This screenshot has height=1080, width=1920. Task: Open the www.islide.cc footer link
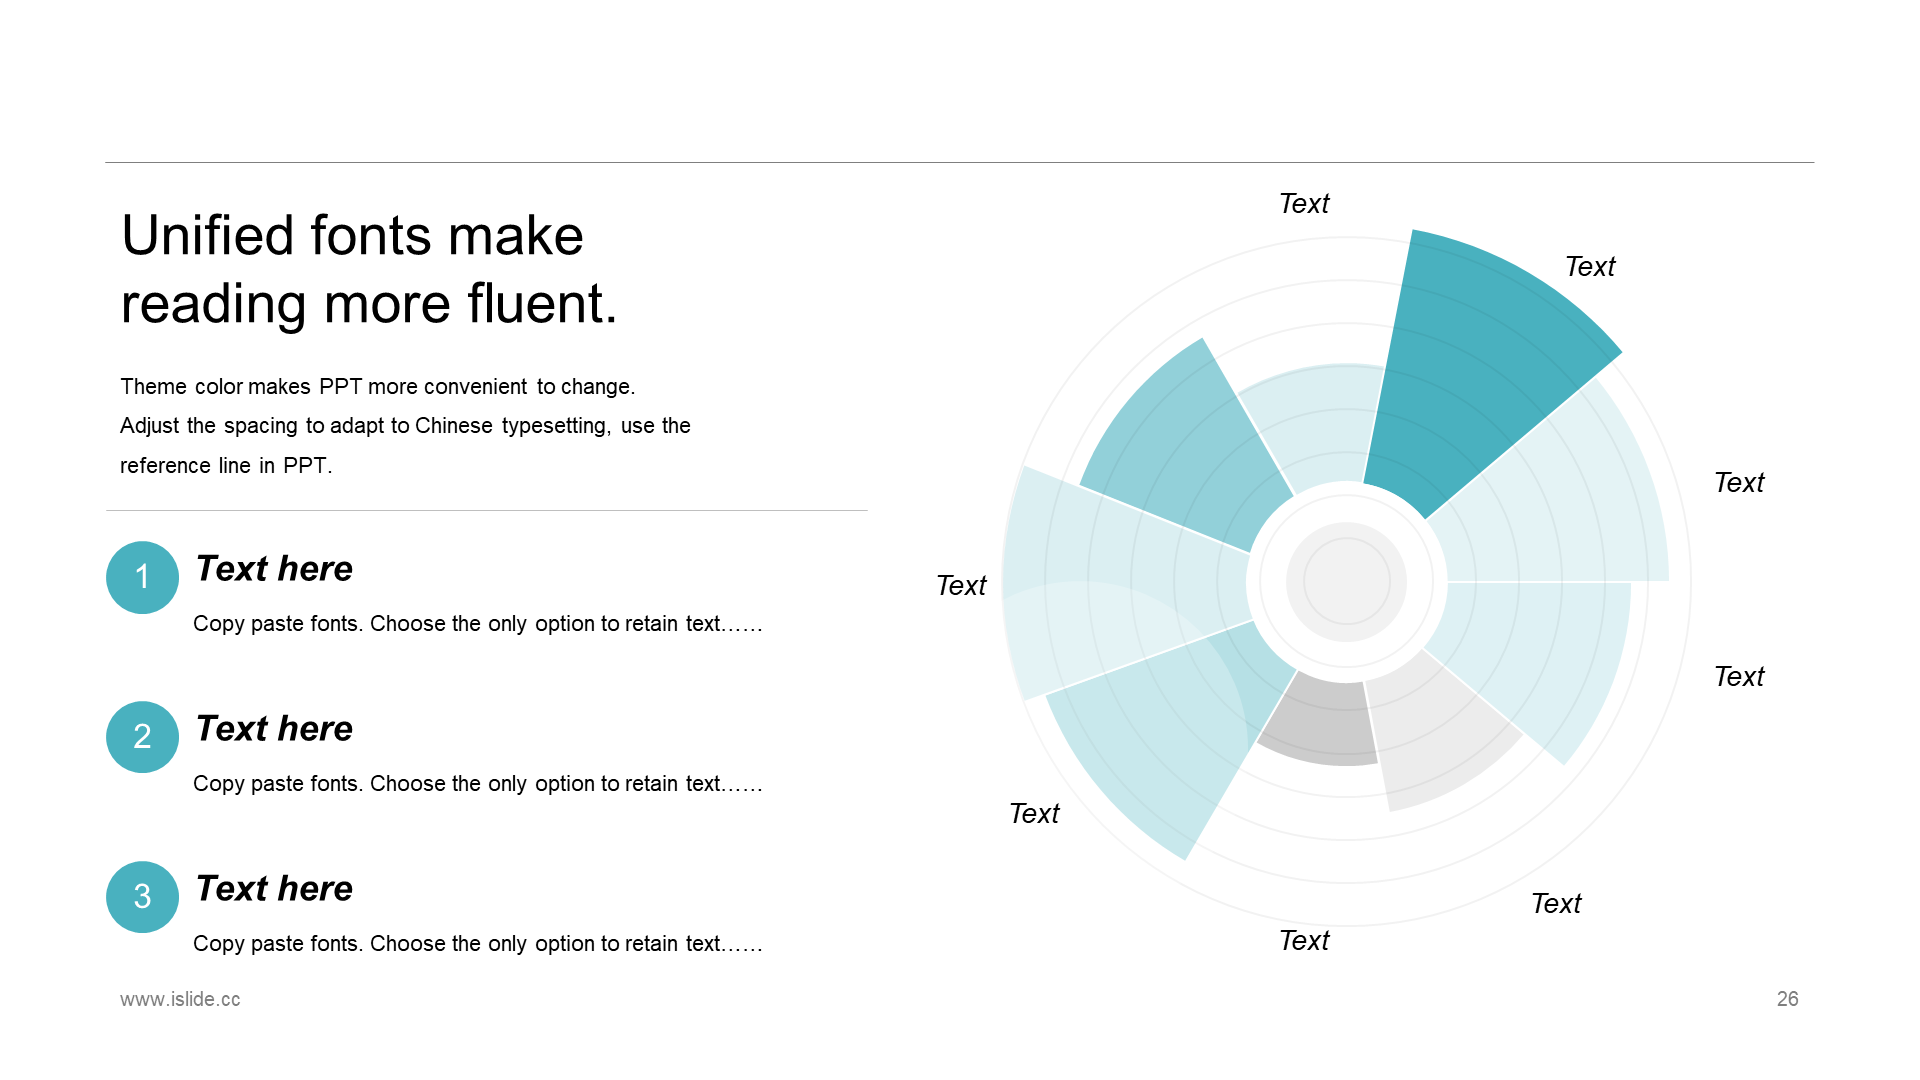tap(180, 999)
